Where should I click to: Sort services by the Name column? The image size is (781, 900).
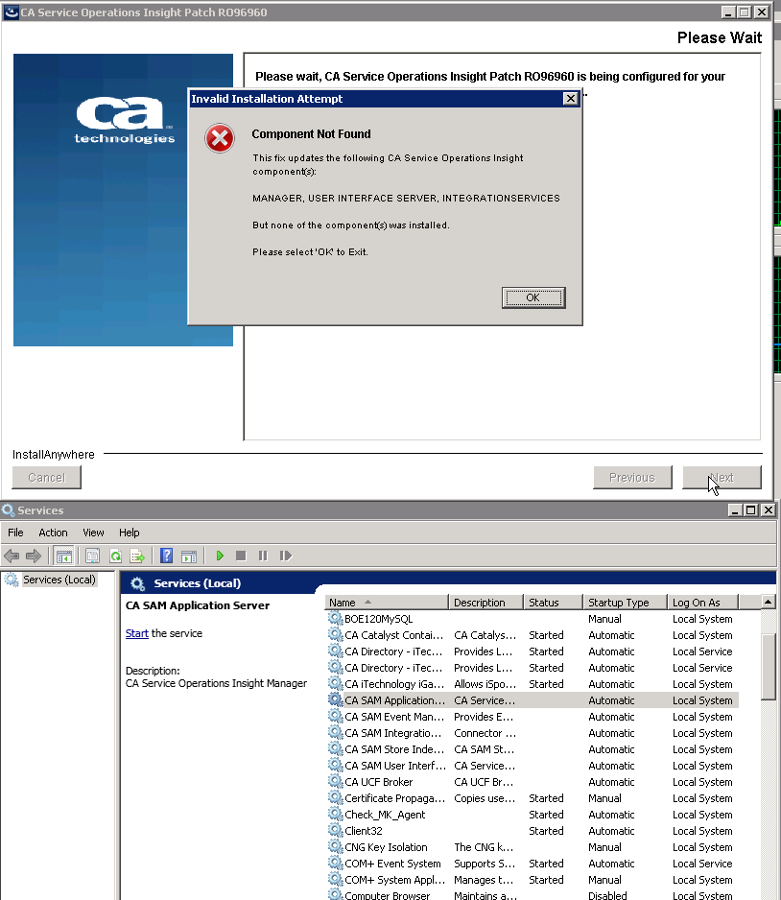(x=386, y=602)
